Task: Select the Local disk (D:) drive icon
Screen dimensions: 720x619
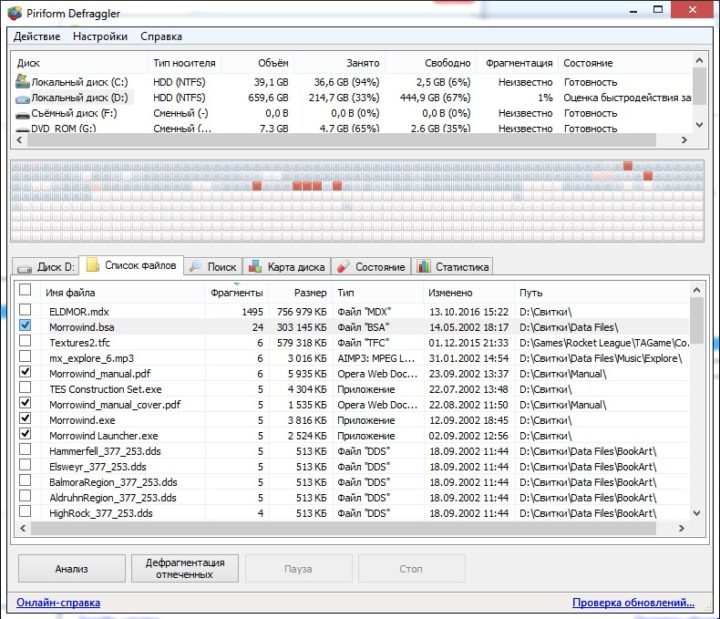Action: point(22,98)
